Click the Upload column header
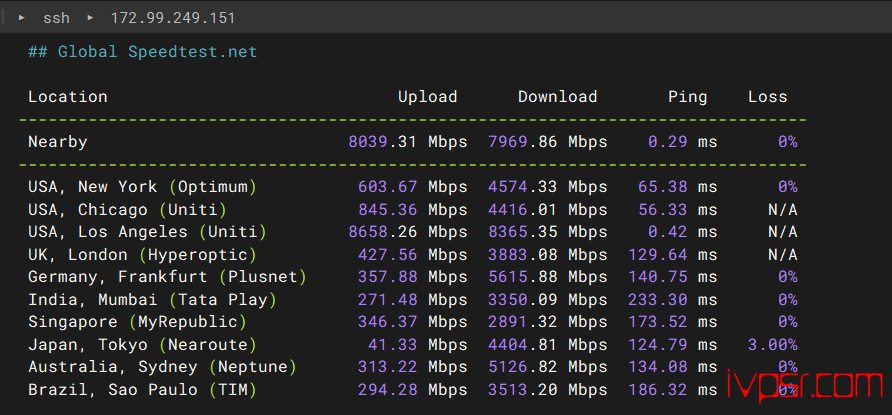892x415 pixels. click(x=428, y=97)
